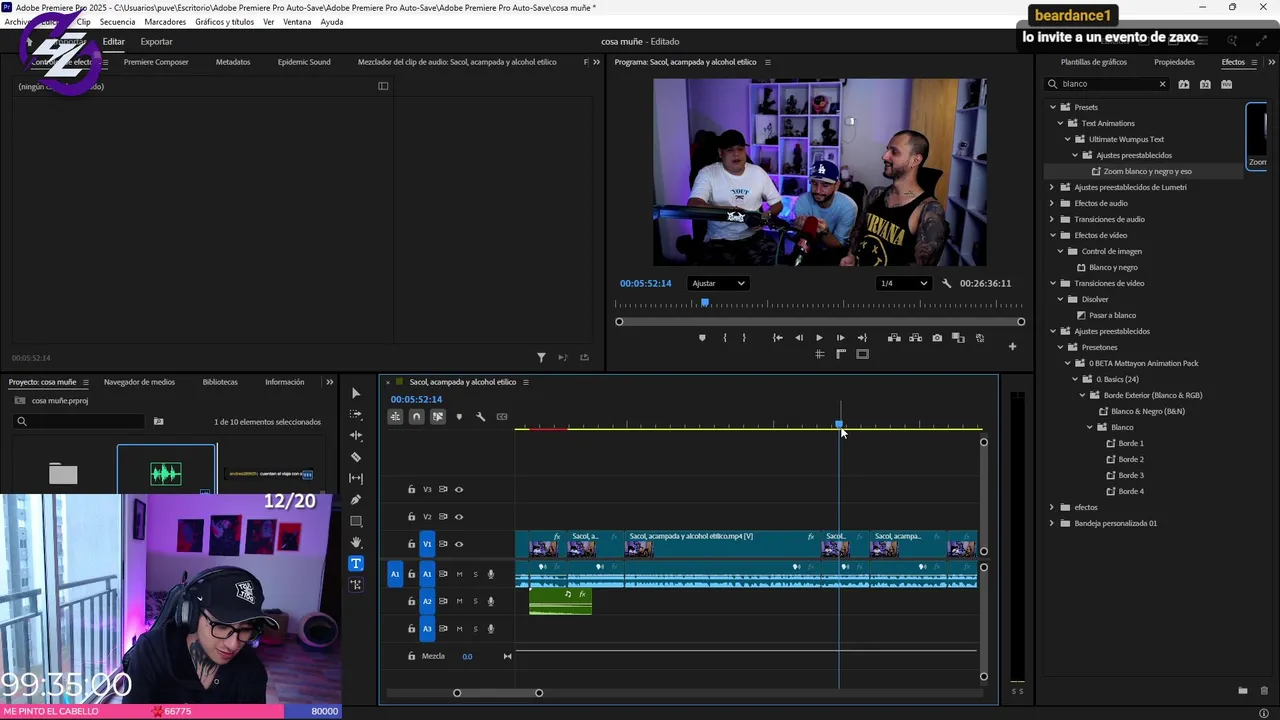Add a marker in the timeline
This screenshot has width=1280, height=720.
tap(459, 417)
